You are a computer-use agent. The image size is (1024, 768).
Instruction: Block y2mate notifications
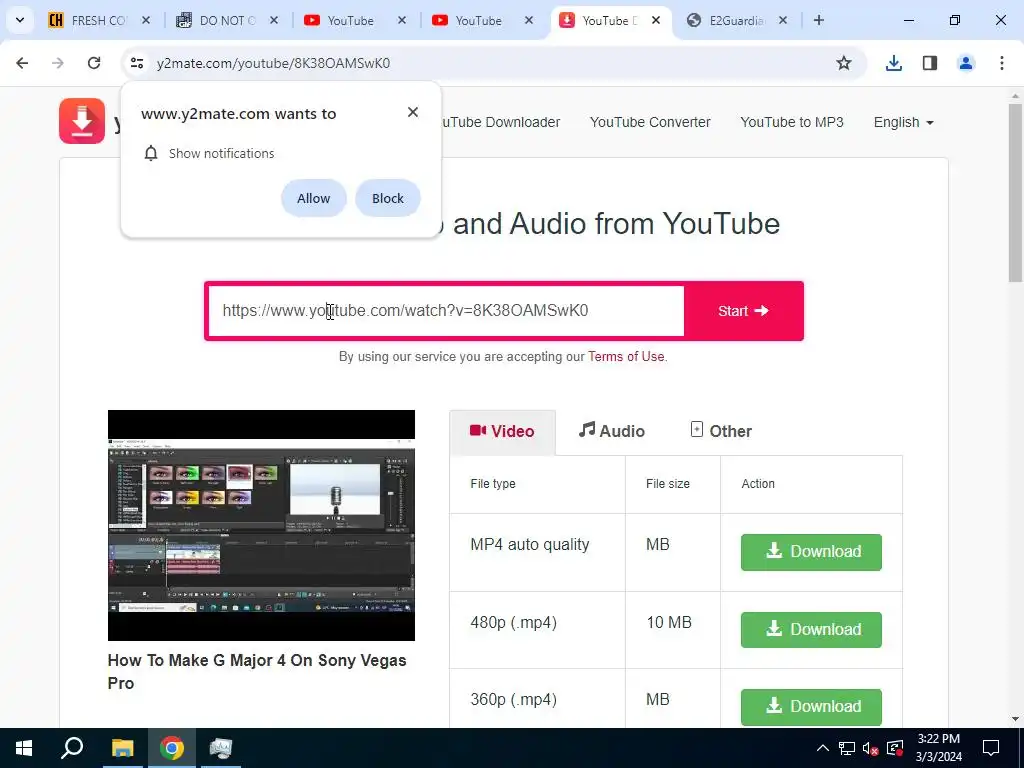tap(388, 198)
